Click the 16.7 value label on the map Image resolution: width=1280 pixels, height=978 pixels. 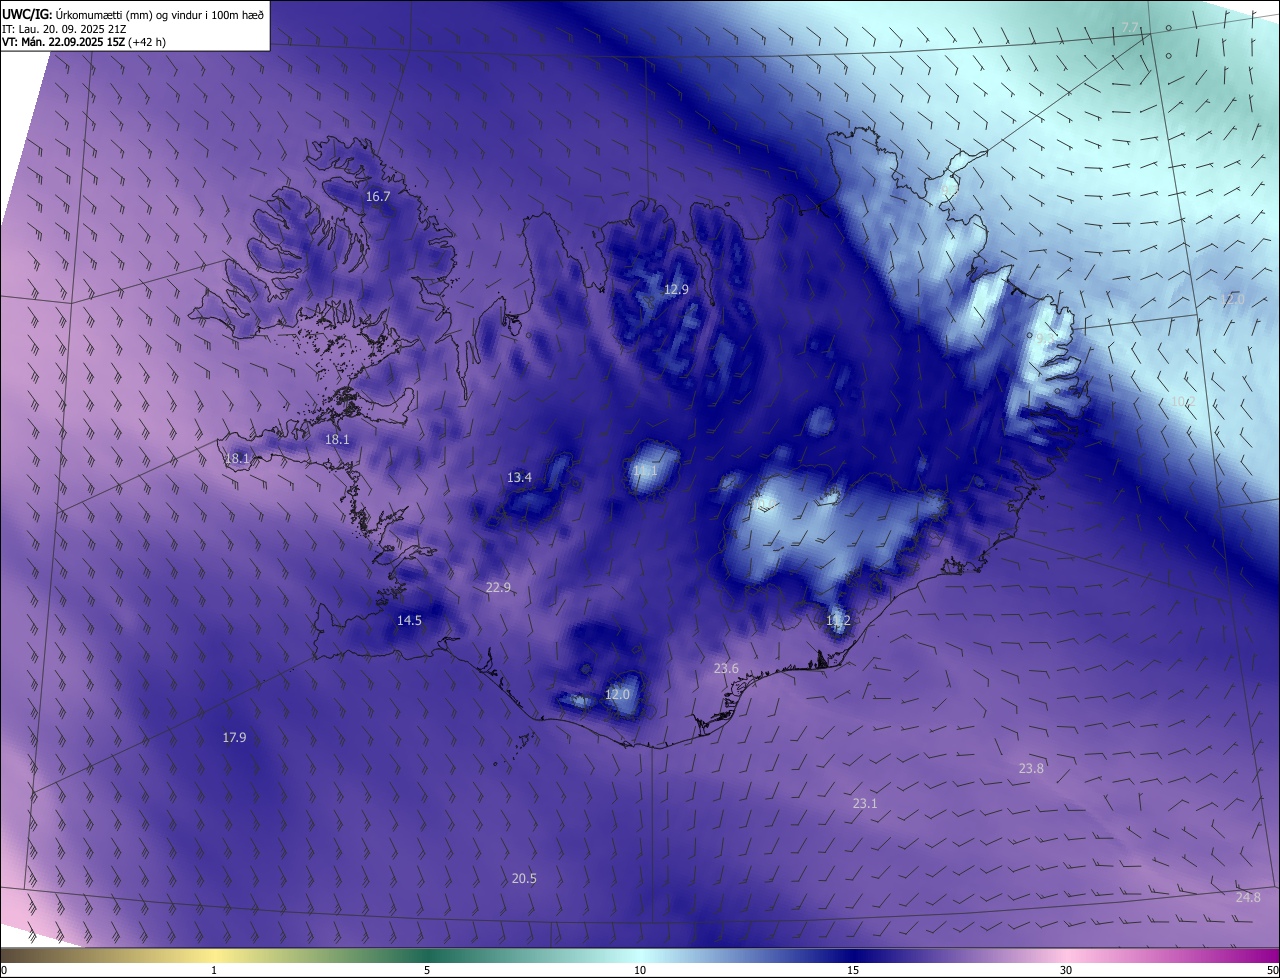click(x=378, y=197)
